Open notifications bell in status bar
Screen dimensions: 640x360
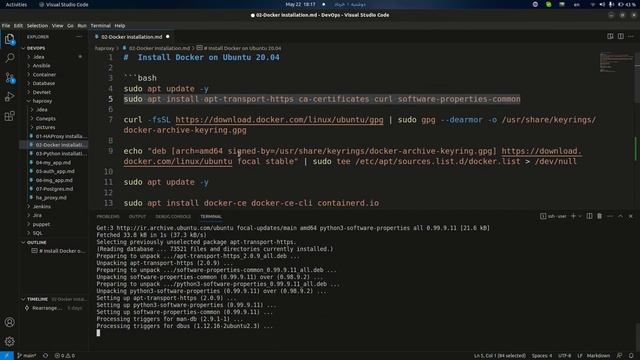[631, 356]
